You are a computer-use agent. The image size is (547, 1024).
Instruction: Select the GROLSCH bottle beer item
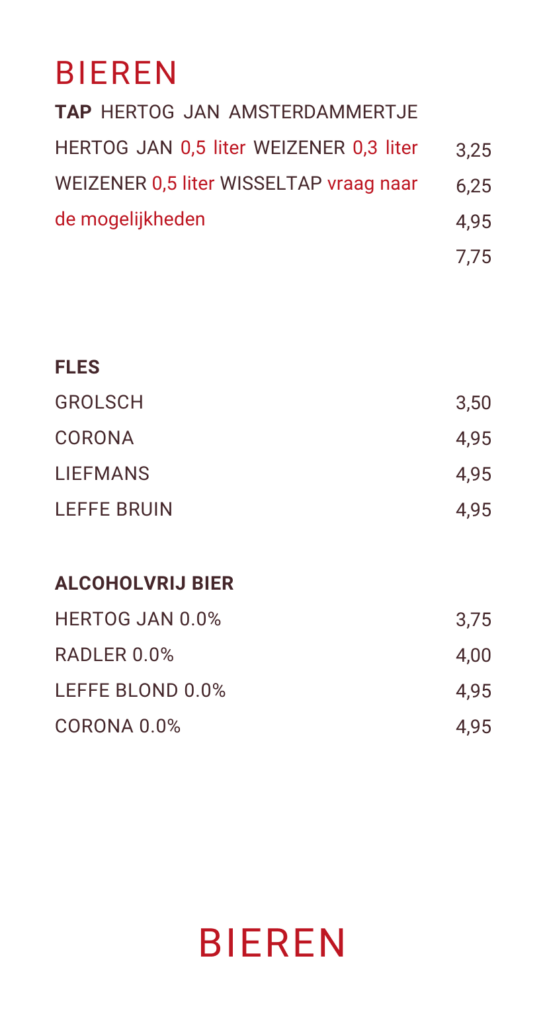click(99, 402)
